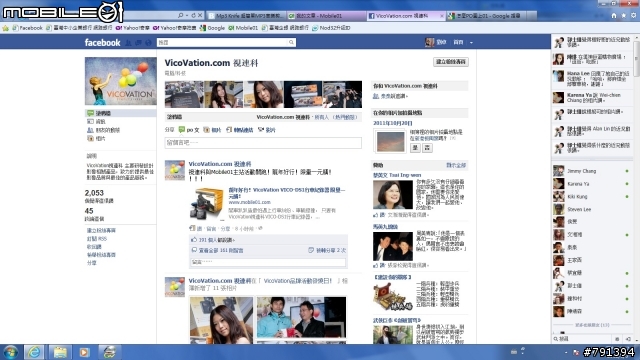Click the IE home icon
The image size is (640, 360).
613,16
